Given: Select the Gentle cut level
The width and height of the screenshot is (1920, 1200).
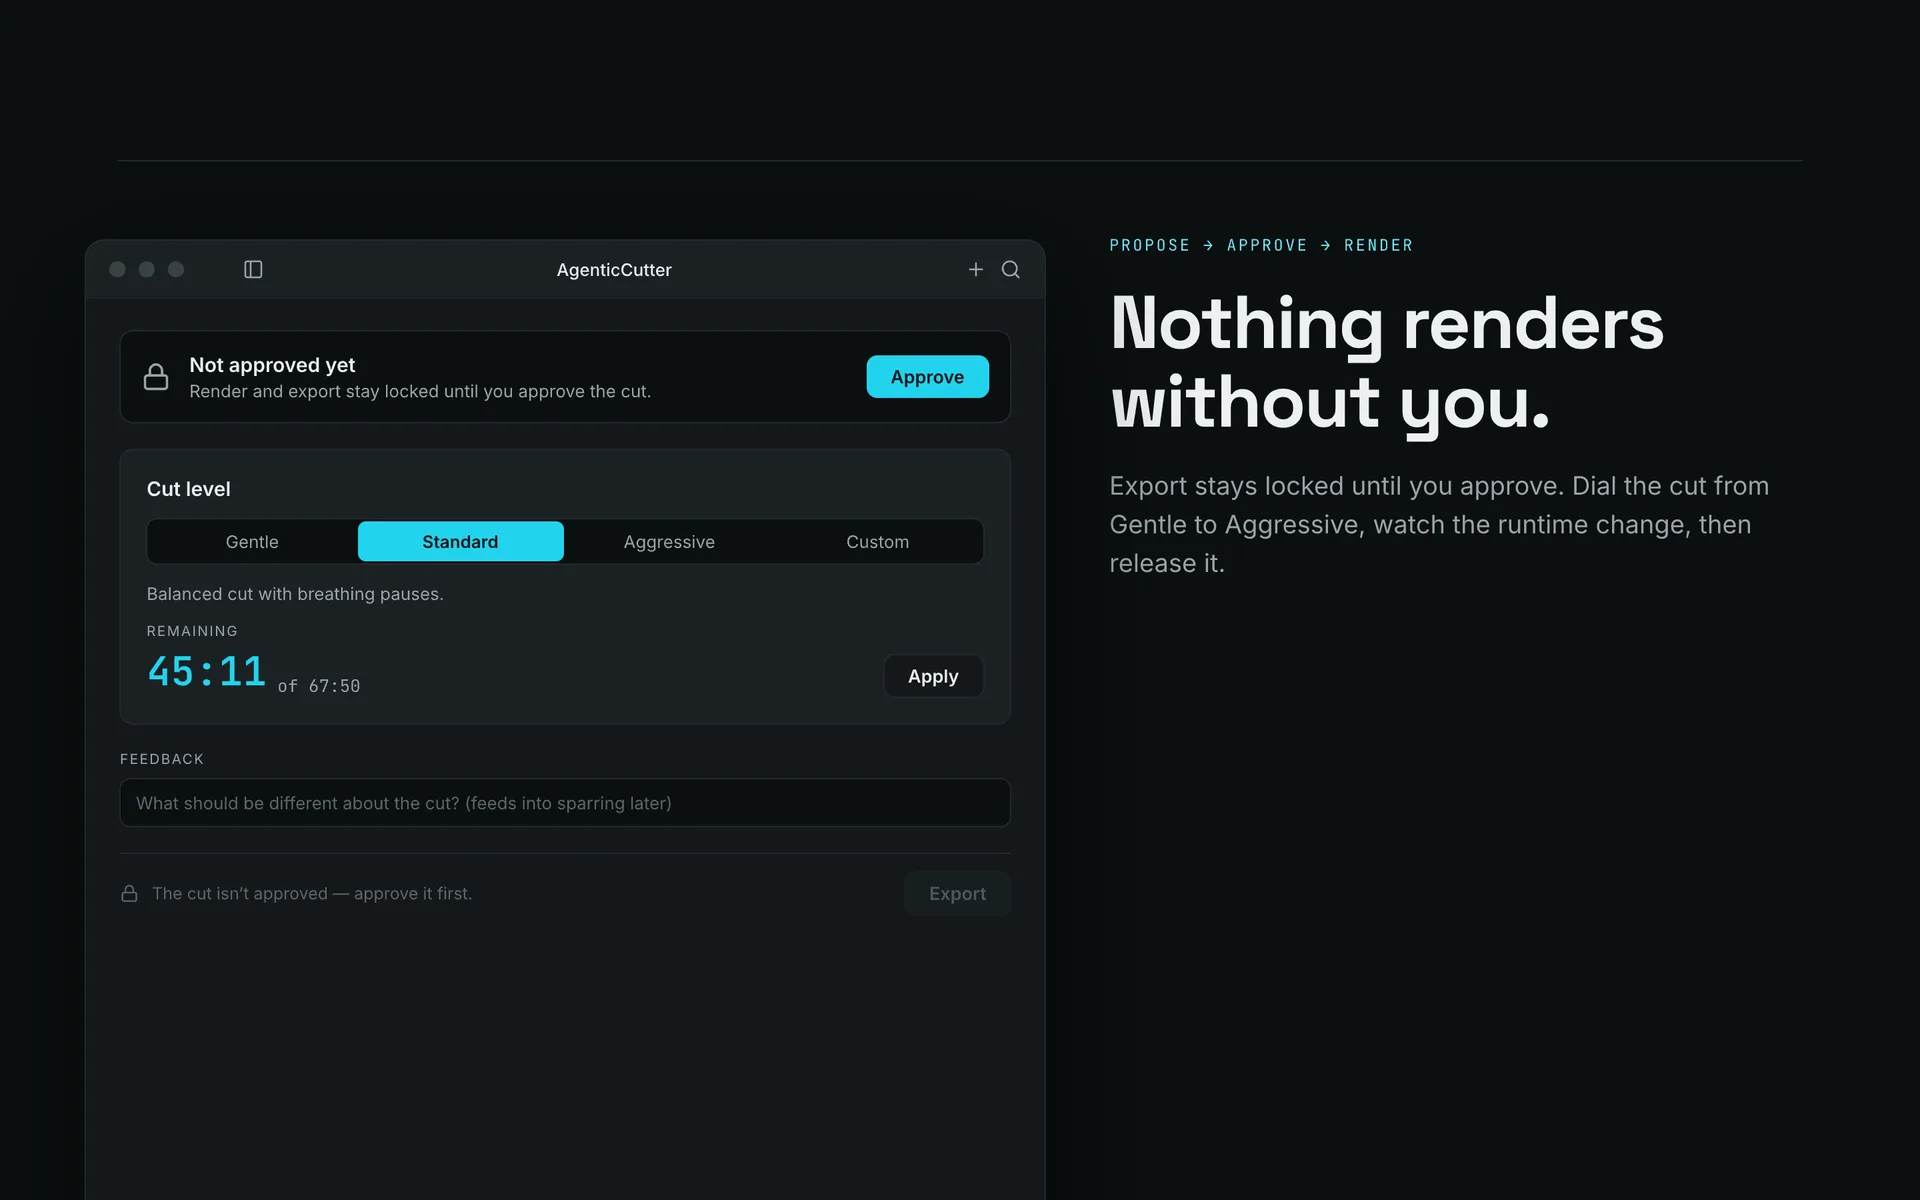Looking at the screenshot, I should pos(252,541).
